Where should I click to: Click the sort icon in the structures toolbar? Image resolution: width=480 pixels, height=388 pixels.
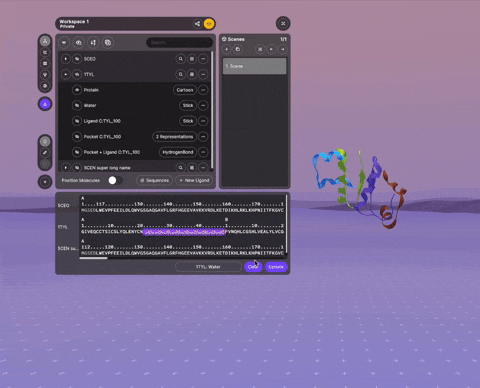coord(93,43)
